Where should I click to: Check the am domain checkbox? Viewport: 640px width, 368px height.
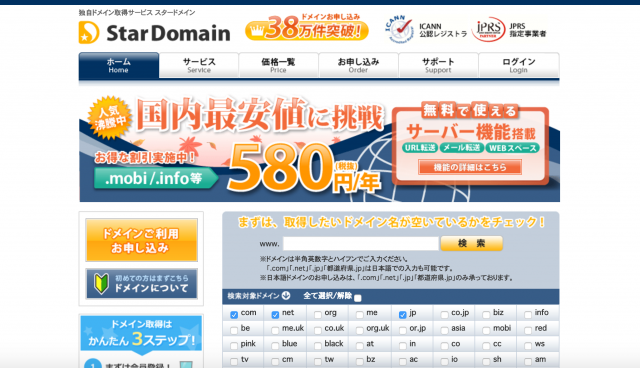[528, 361]
